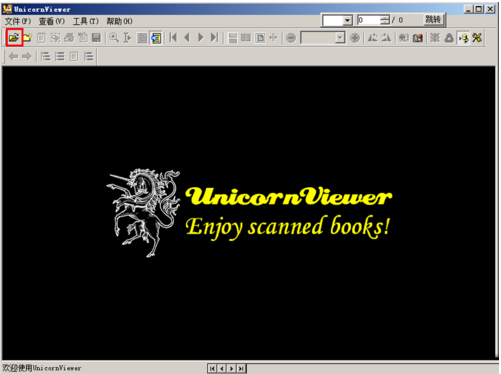This screenshot has width=501, height=374.
Task: Click the next page arrow in toolbar
Action: [x=201, y=38]
